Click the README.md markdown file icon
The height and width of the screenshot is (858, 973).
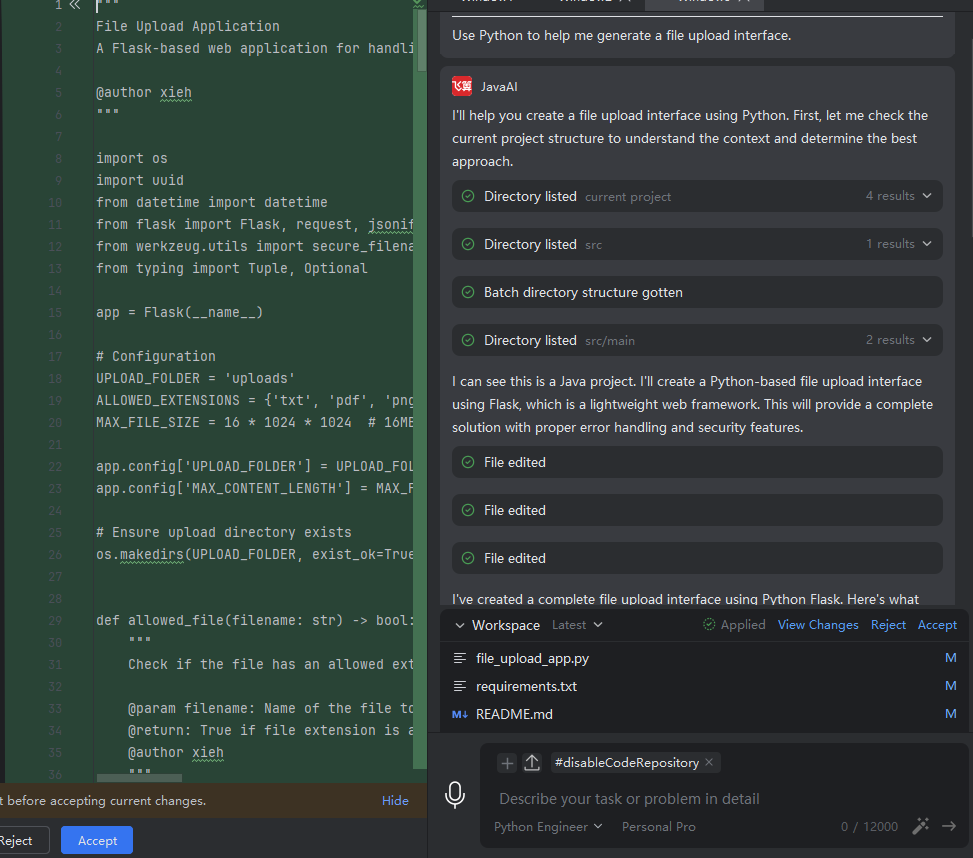[x=460, y=714]
